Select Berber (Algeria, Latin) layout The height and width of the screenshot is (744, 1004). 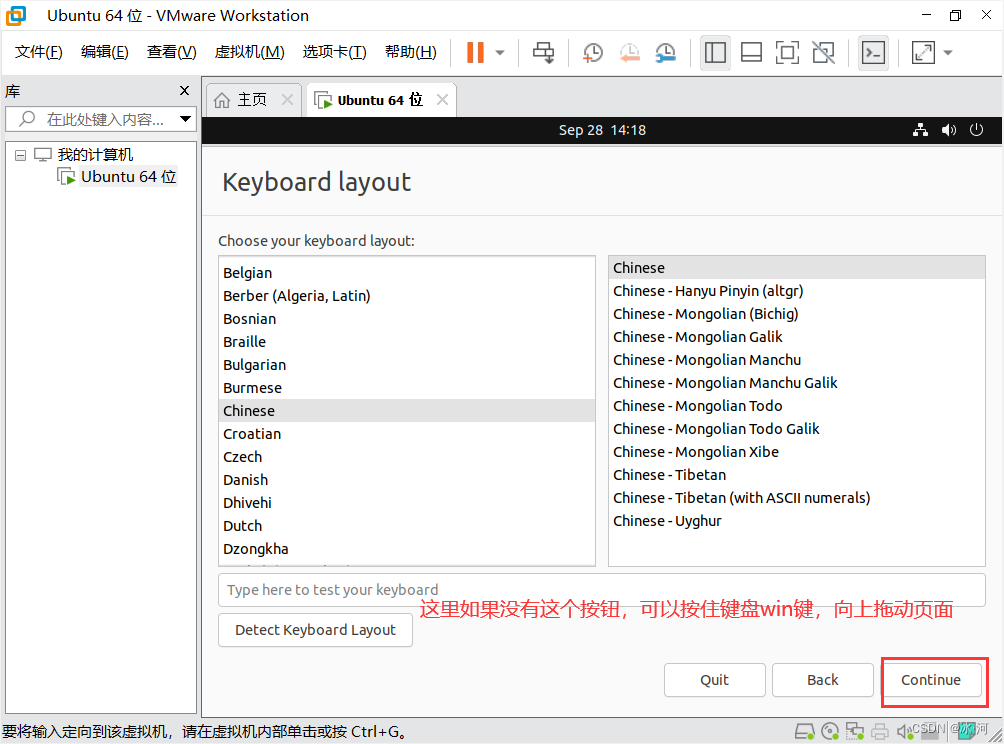point(407,296)
